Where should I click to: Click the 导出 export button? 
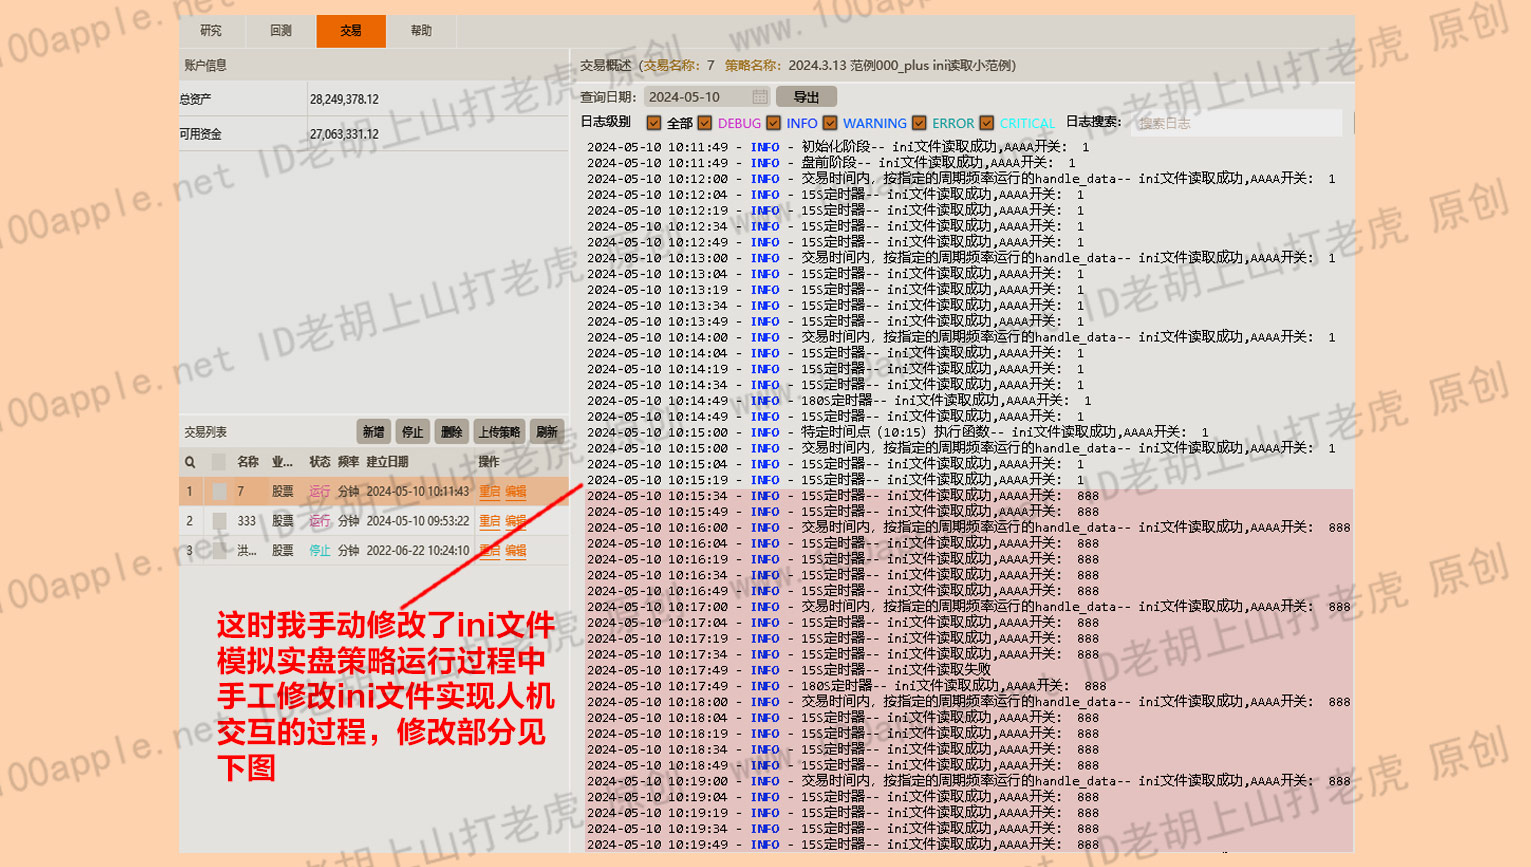[806, 97]
